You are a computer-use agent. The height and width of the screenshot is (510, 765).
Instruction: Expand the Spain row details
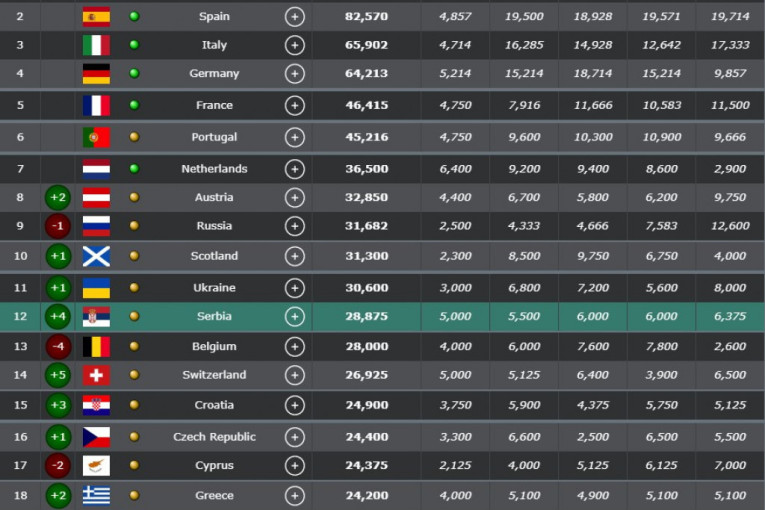click(x=294, y=16)
